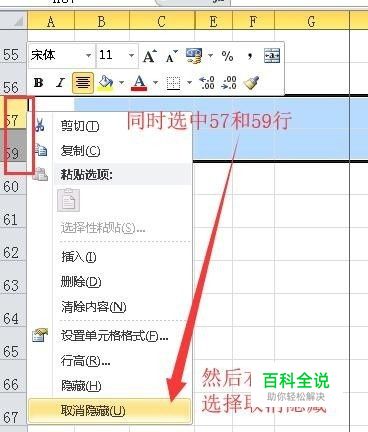Screen dimensions: 368x432
Task: Expand borders dropdown arrow
Action: (189, 82)
